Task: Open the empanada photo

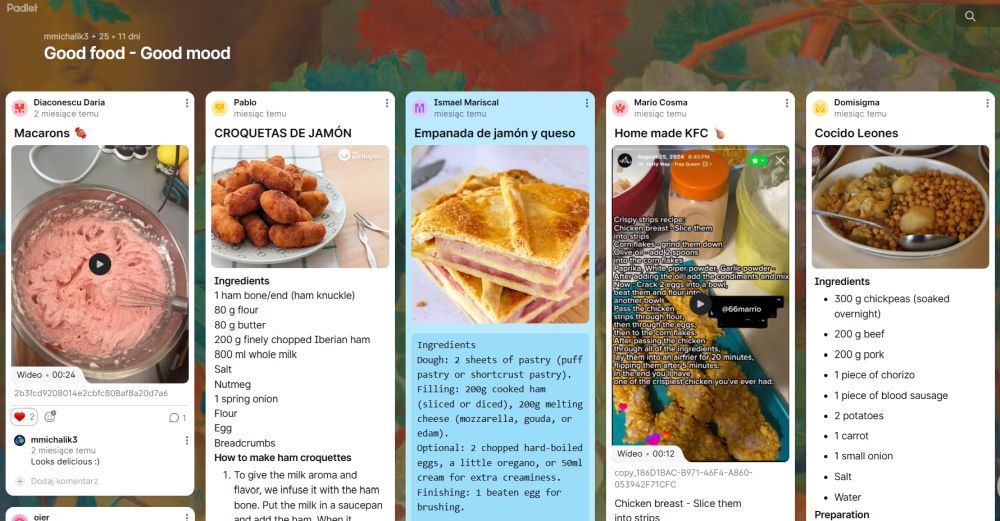Action: [501, 234]
